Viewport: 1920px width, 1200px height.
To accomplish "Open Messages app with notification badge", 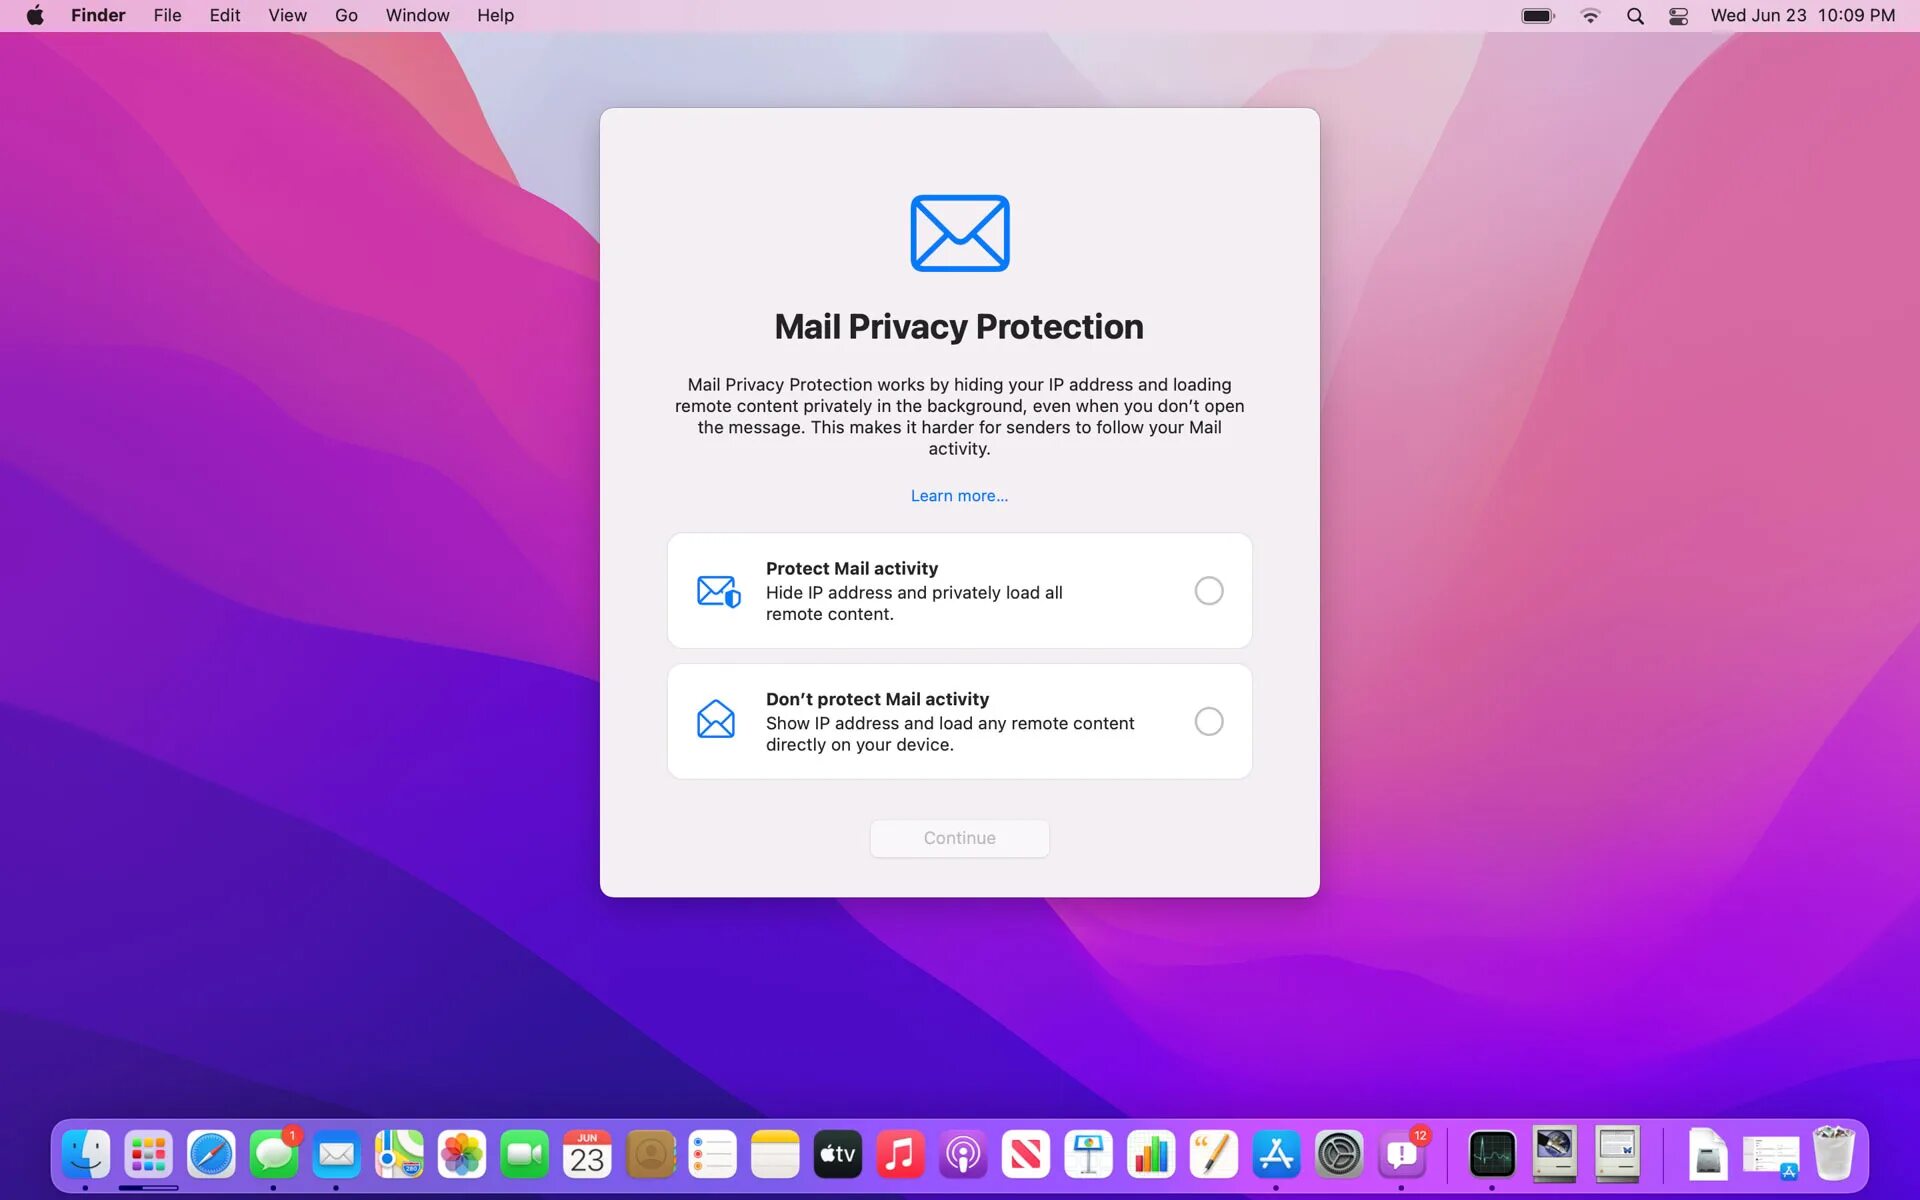I will point(273,1155).
